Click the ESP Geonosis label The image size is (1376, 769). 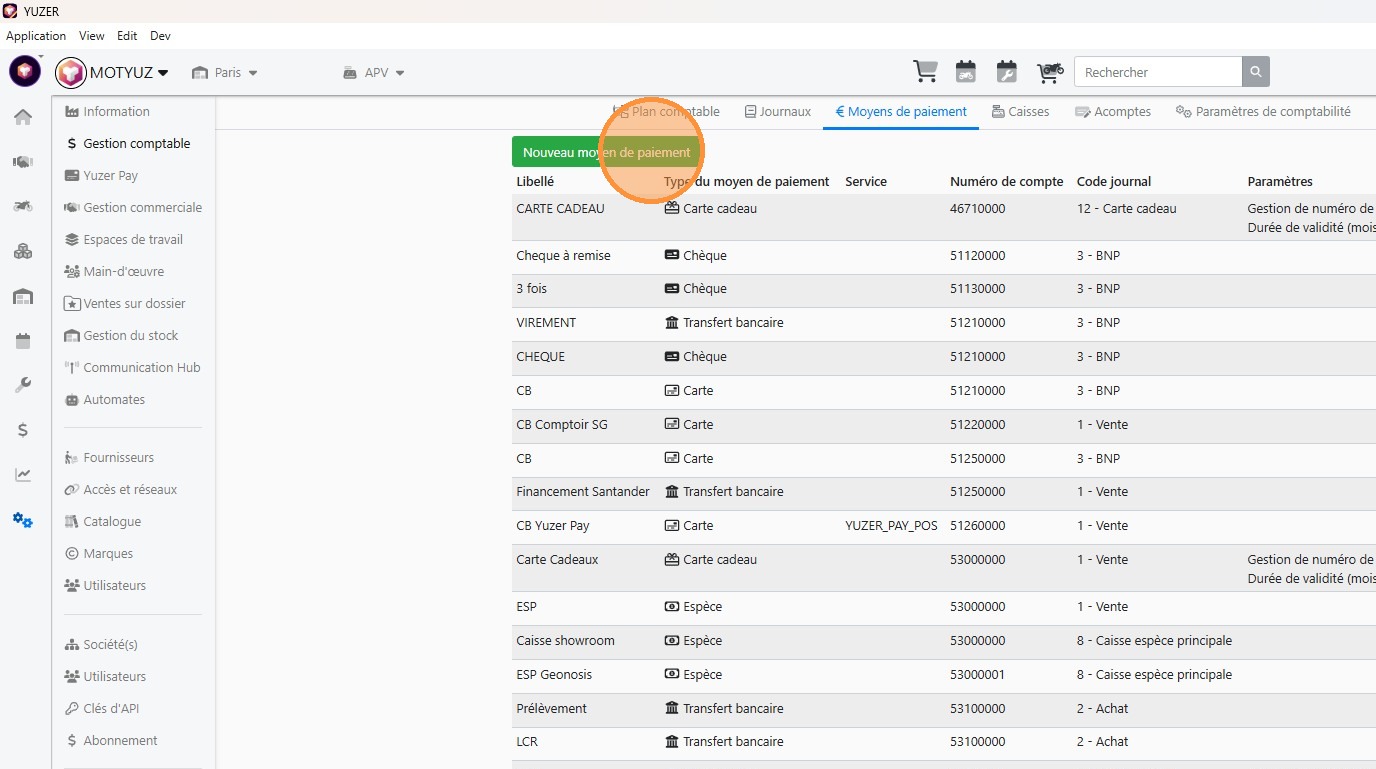coord(554,675)
